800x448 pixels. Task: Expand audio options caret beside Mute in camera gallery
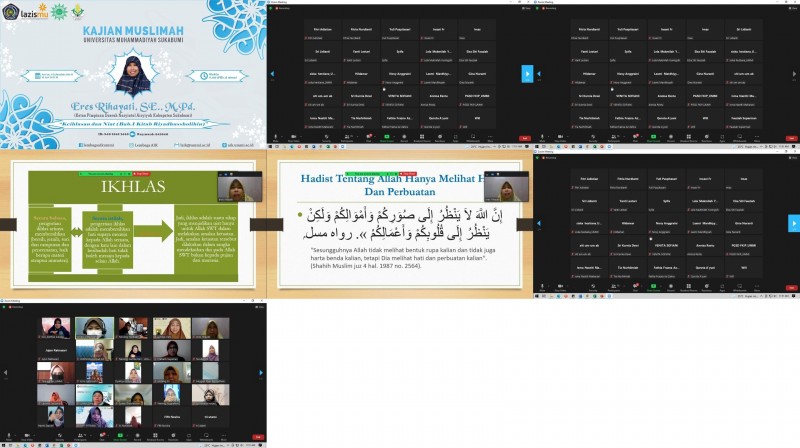click(x=16, y=438)
